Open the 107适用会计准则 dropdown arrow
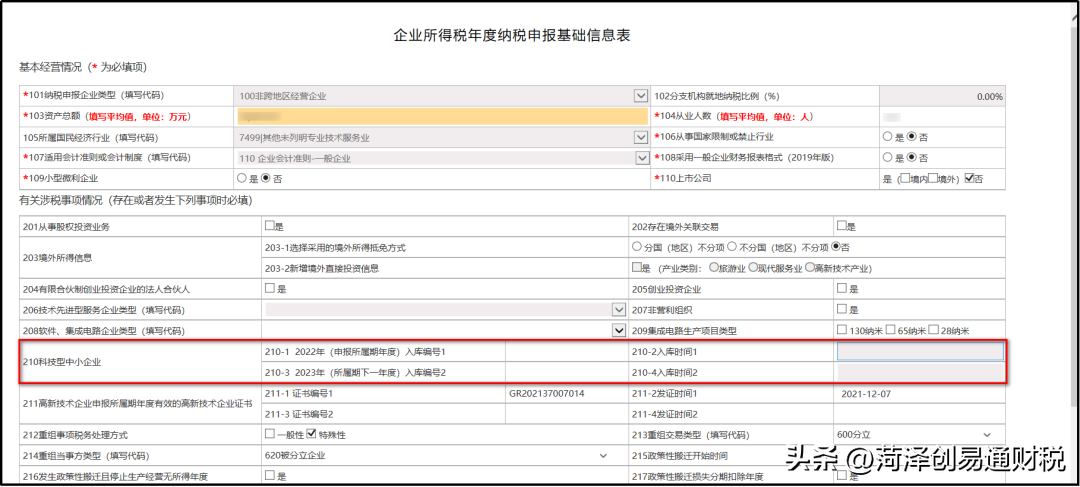The image size is (1080, 487). pos(641,158)
